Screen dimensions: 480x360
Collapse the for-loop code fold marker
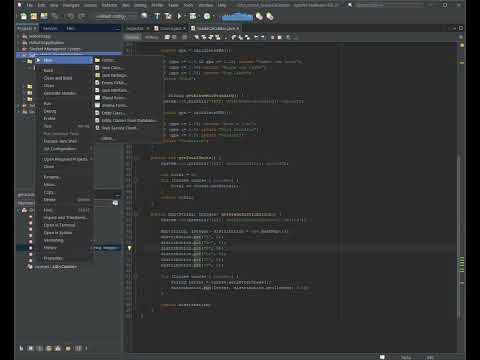click(x=136, y=180)
